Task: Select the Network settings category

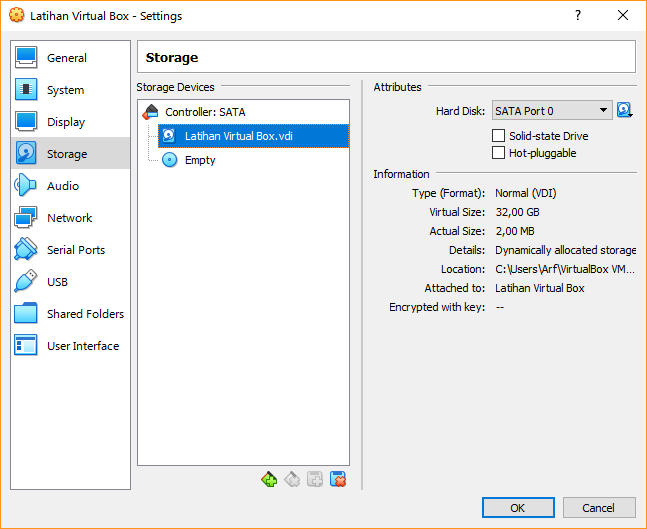Action: pos(69,218)
